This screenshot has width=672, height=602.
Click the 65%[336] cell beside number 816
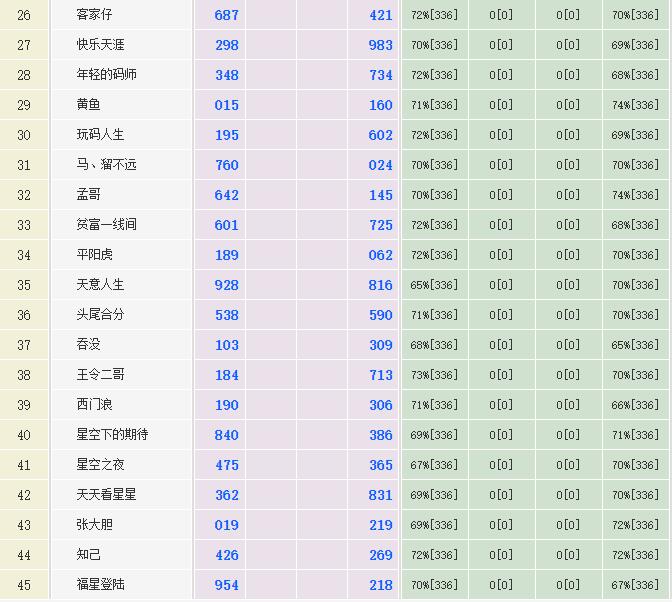[x=434, y=285]
